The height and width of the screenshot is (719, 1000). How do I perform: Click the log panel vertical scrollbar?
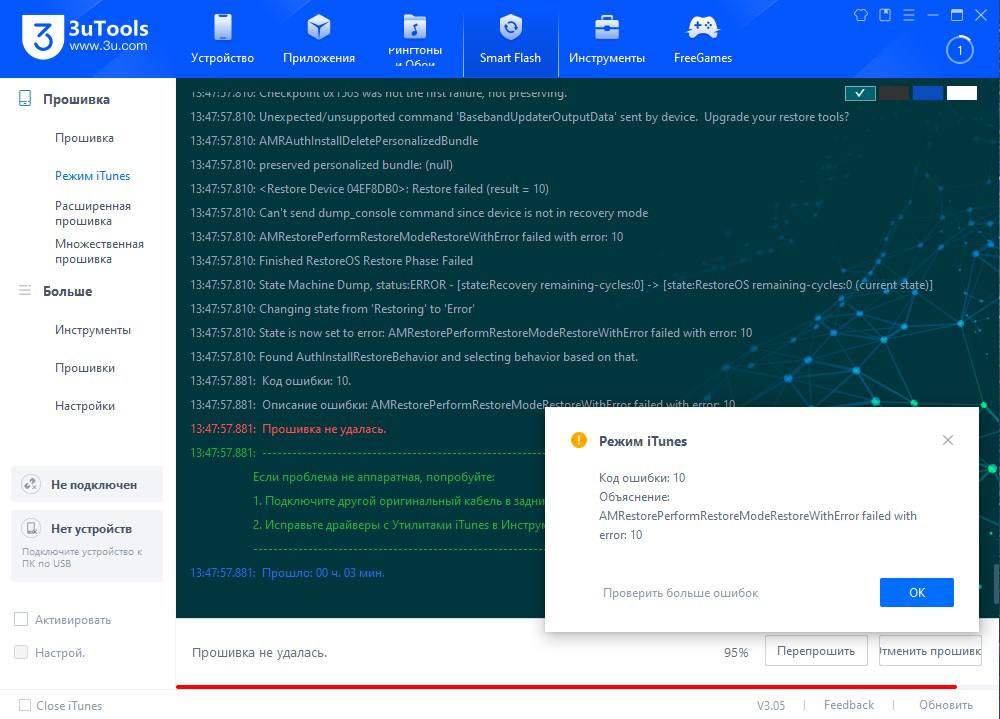coord(996,584)
